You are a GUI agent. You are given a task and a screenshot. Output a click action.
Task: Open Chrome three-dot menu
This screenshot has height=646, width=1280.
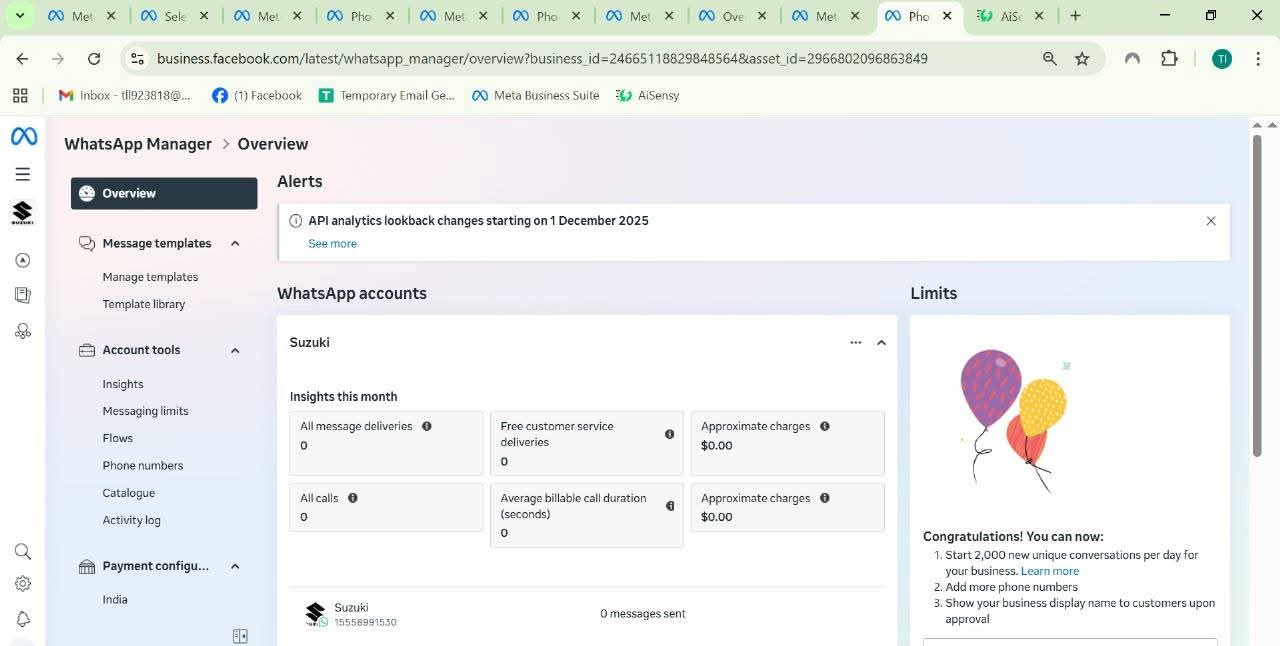1257,59
